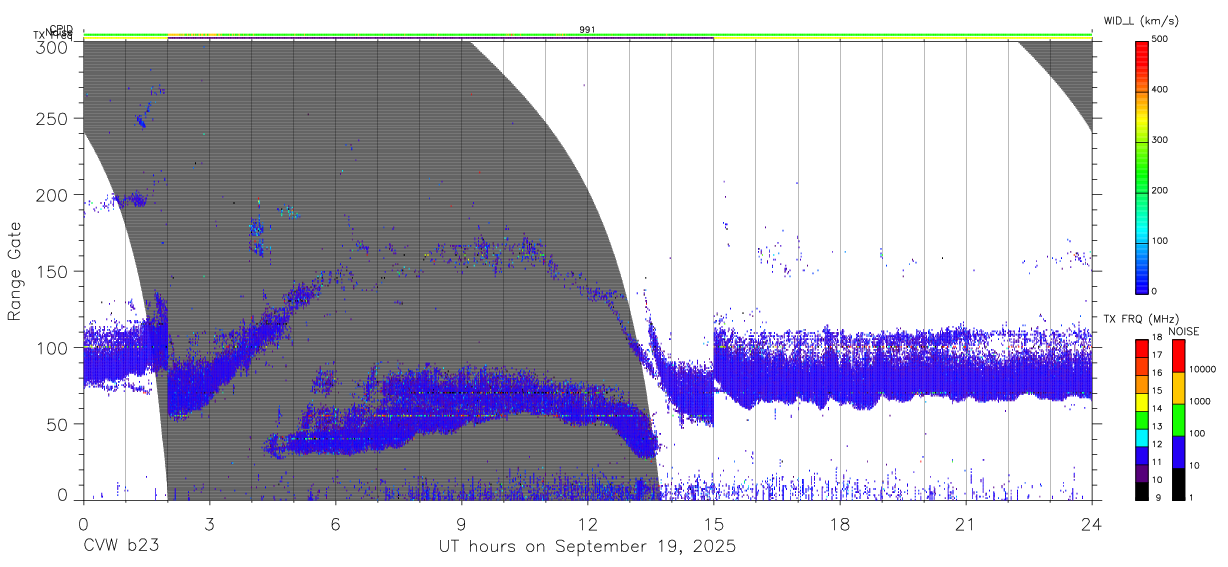Pick the red top swatch of NOISE legend

coord(1178,355)
